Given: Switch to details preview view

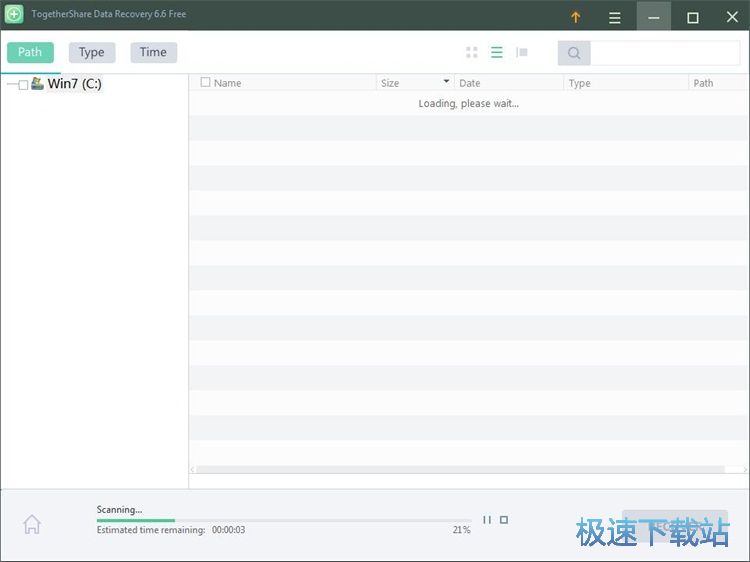Looking at the screenshot, I should pyautogui.click(x=522, y=53).
